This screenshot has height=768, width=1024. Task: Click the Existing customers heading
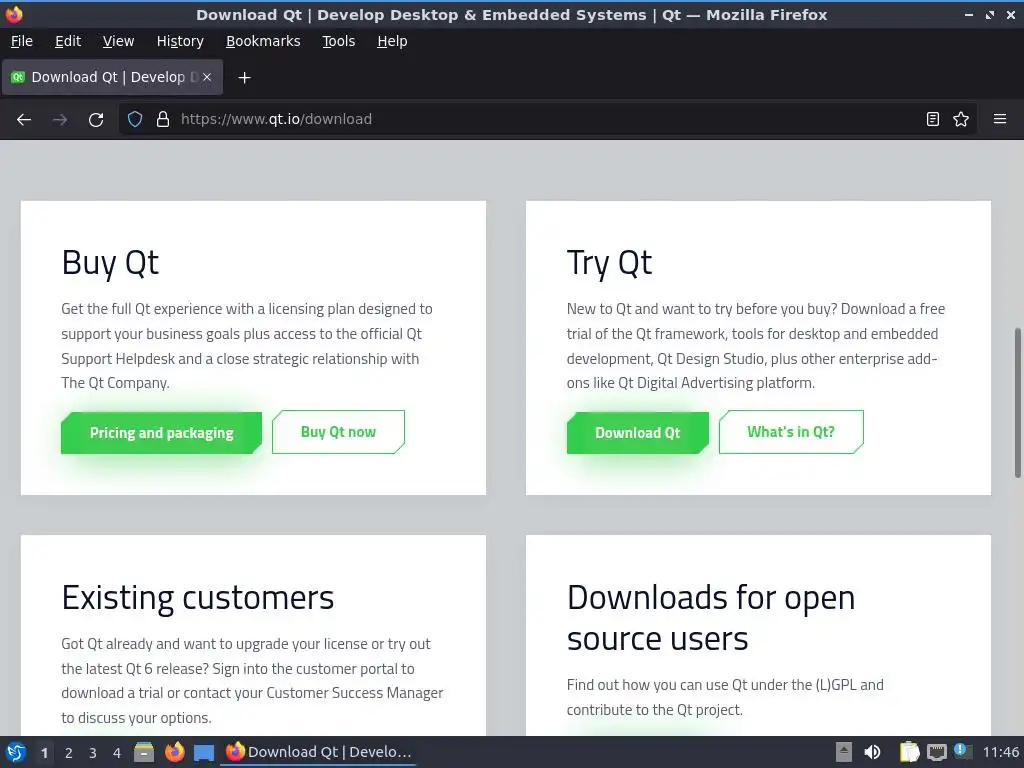coord(198,598)
